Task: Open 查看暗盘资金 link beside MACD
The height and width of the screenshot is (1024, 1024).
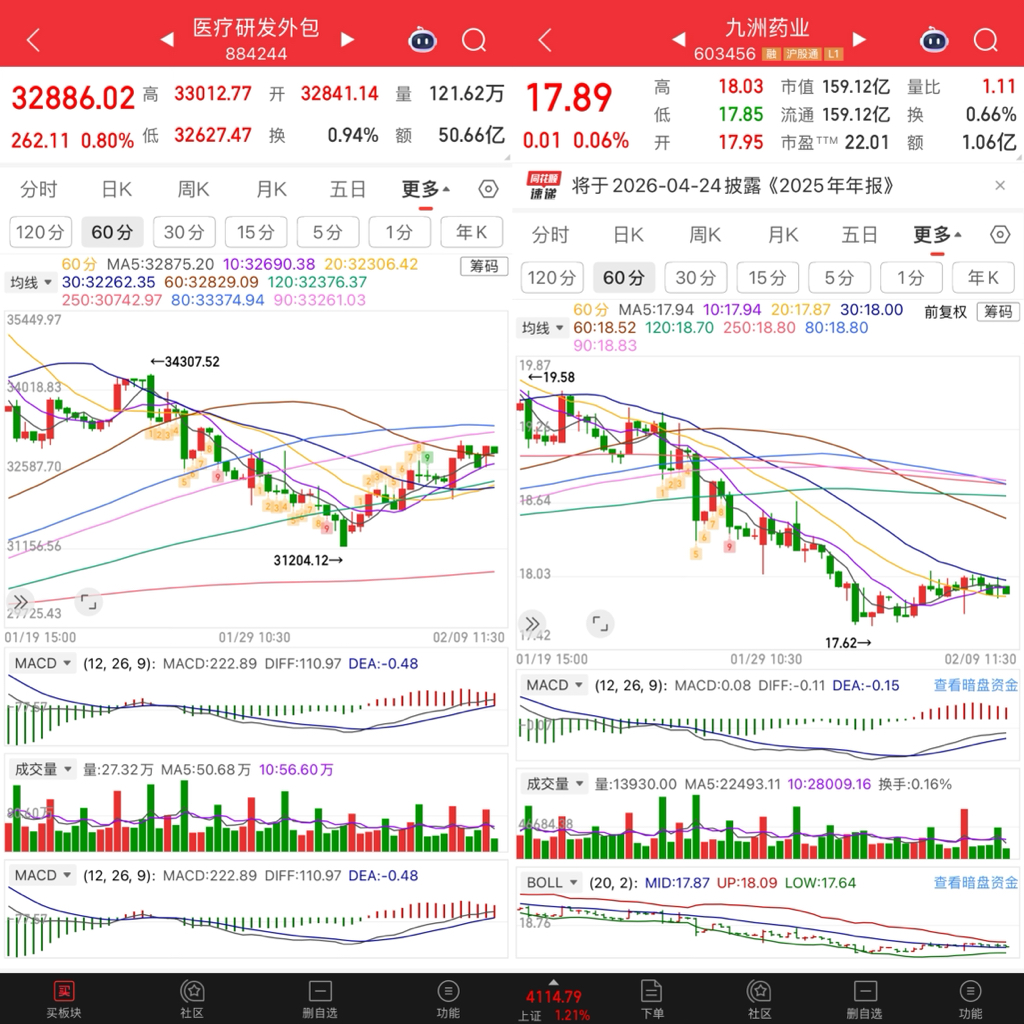Action: (976, 685)
